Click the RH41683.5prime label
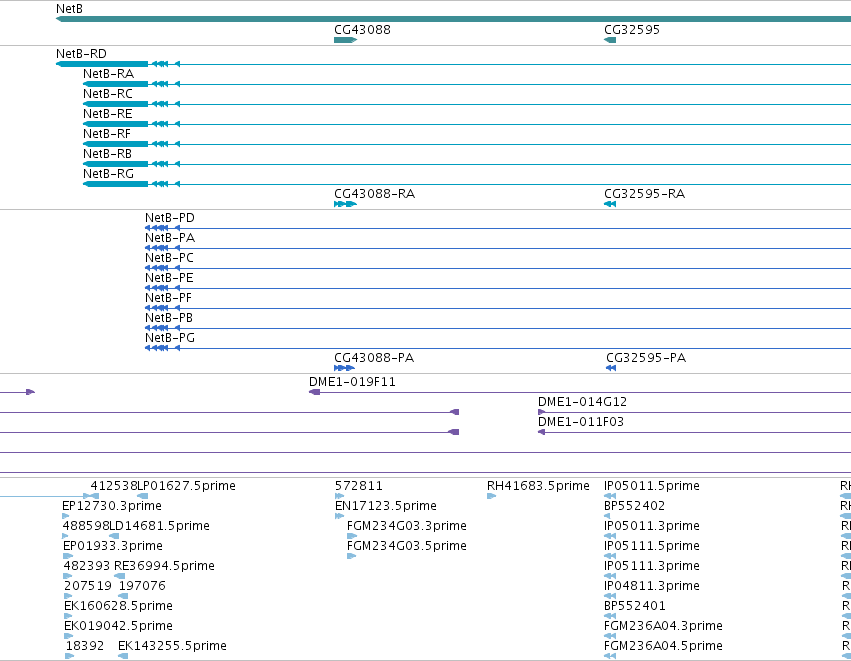This screenshot has height=661, width=851. pos(538,486)
